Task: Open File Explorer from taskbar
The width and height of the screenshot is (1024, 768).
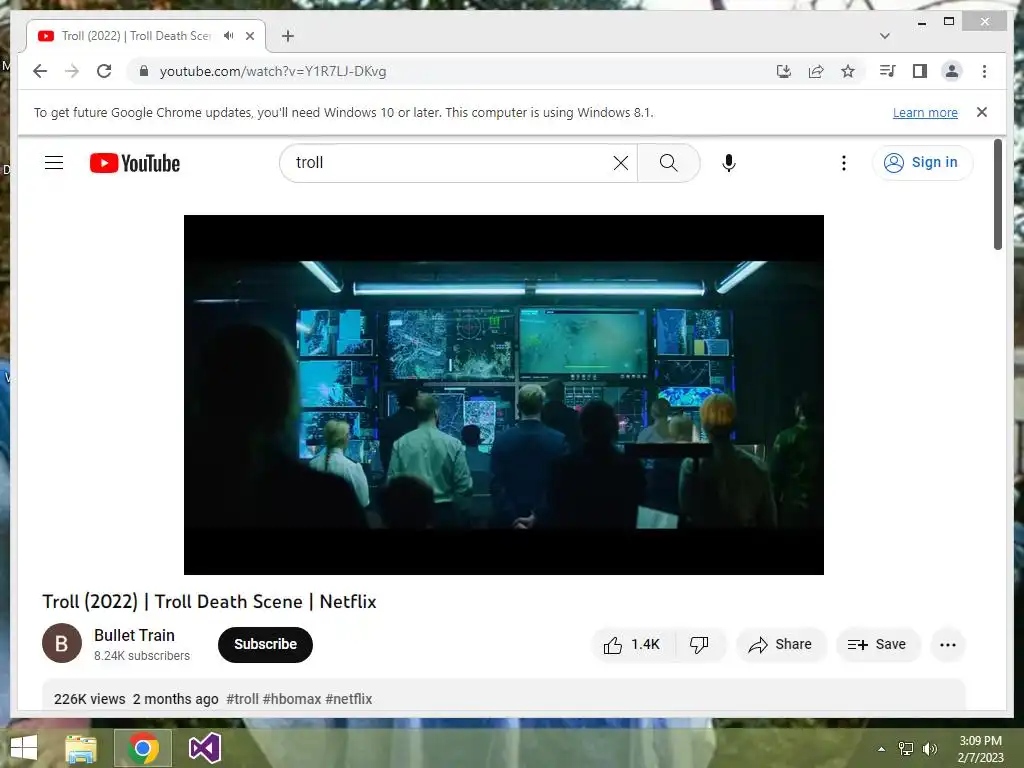Action: tap(81, 748)
